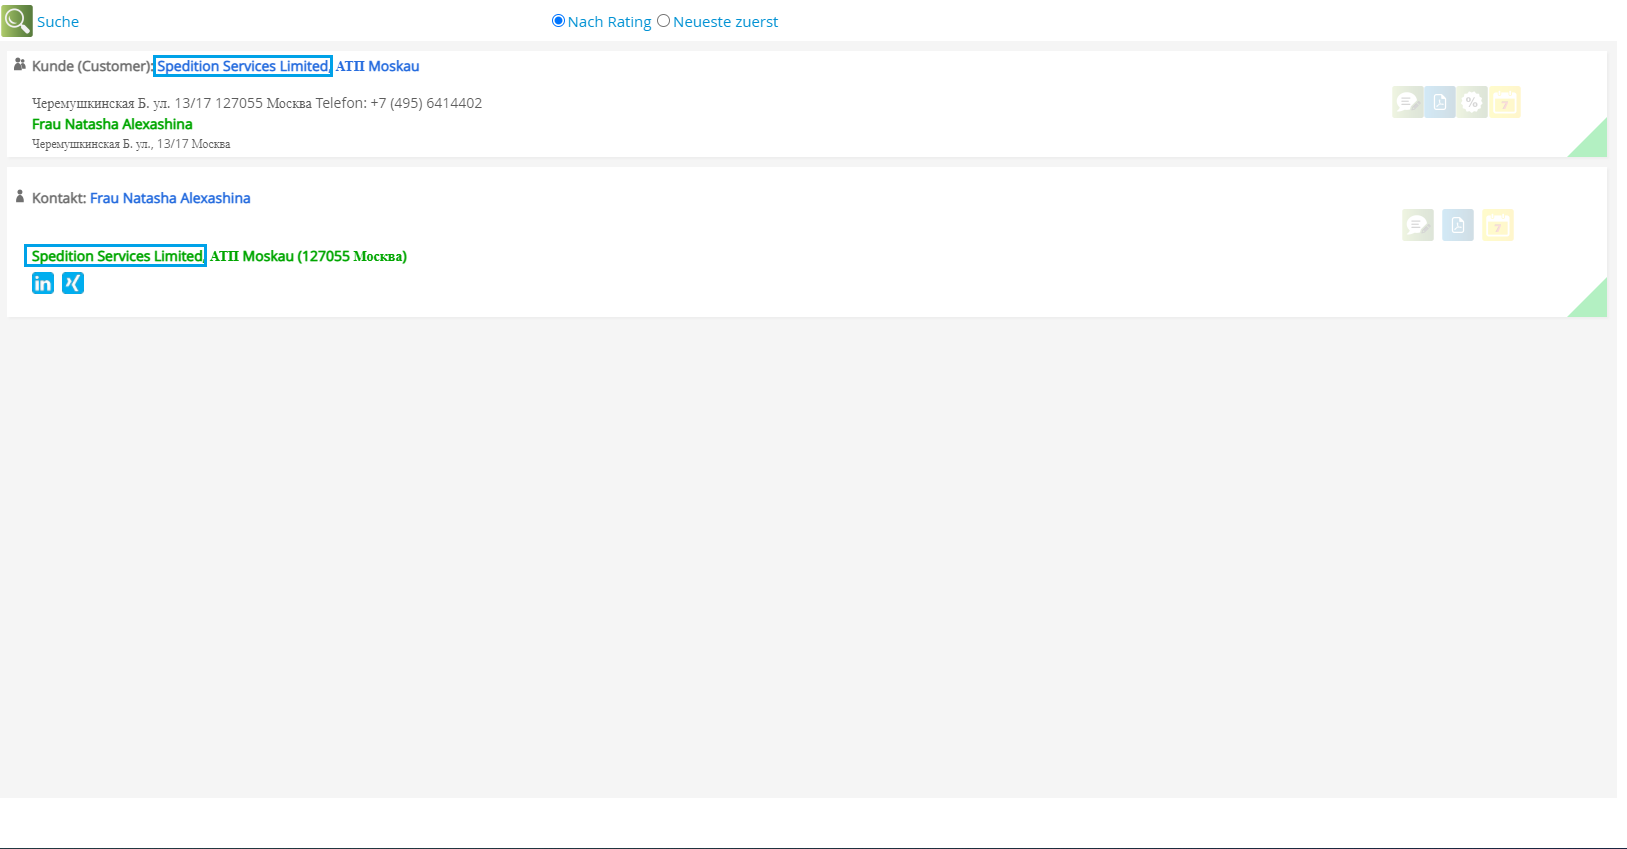Viewport: 1627px width, 849px height.
Task: Open the LinkedIn profile icon
Action: pos(43,283)
